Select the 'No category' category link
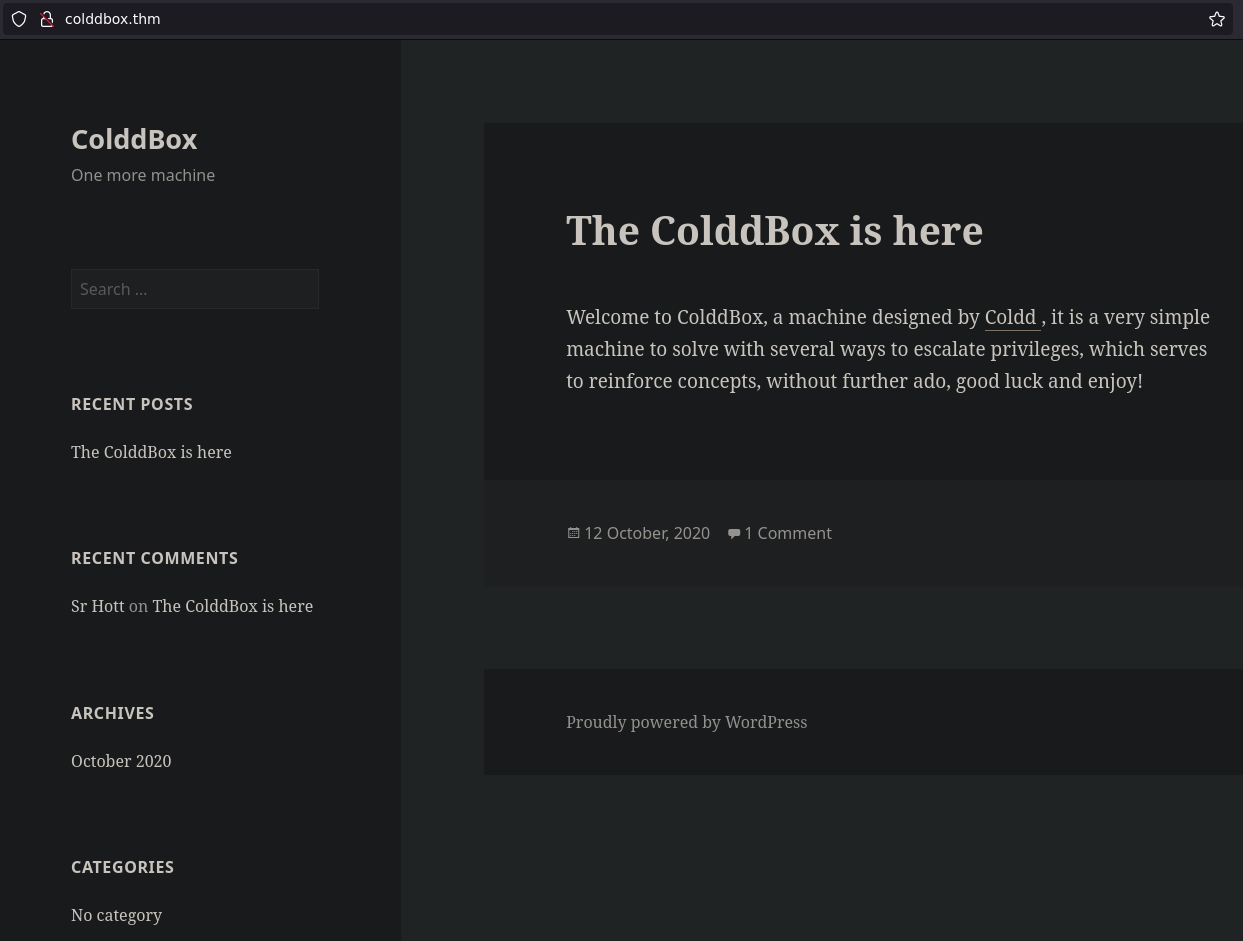The image size is (1243, 941). coord(116,915)
